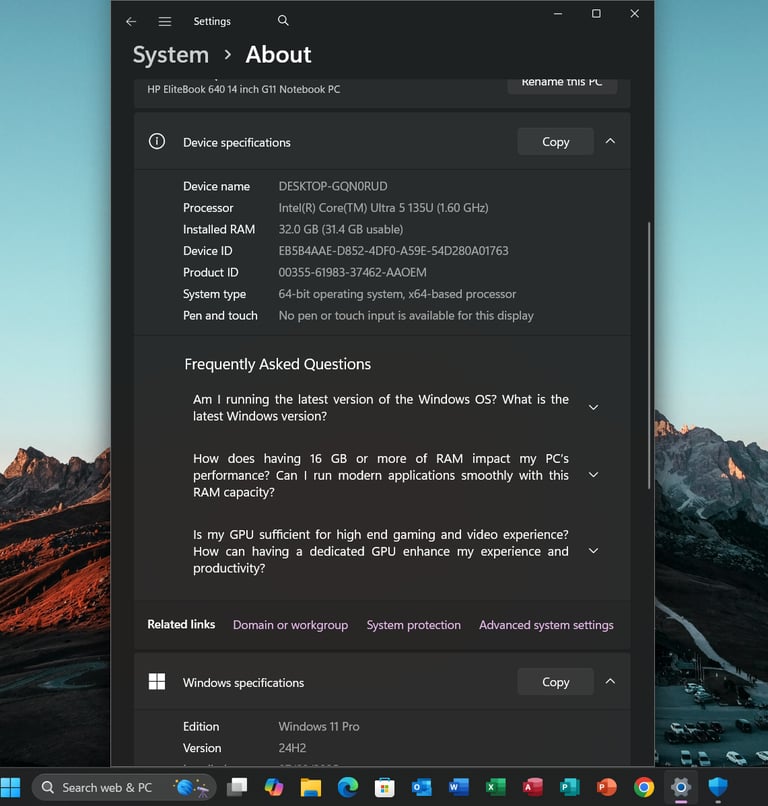The image size is (768, 806).
Task: Click the Windows 11 Pro edition value
Action: (319, 726)
